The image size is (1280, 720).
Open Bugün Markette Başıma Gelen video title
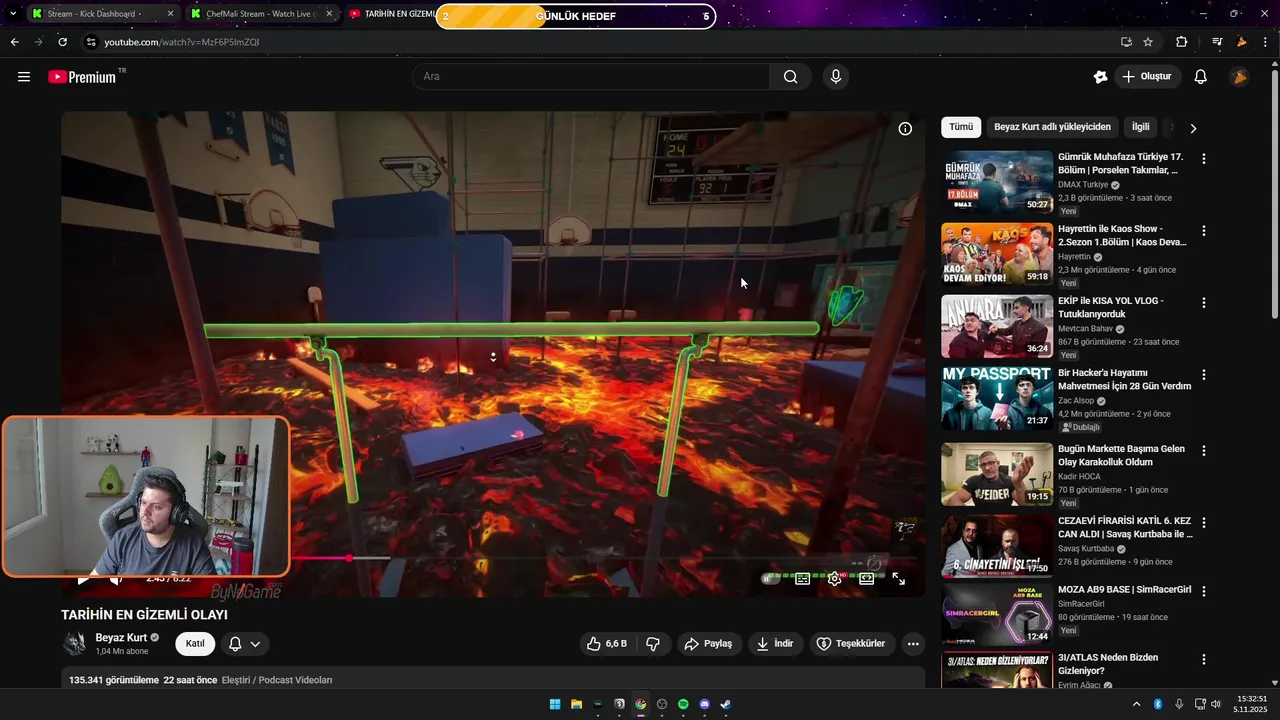1121,455
